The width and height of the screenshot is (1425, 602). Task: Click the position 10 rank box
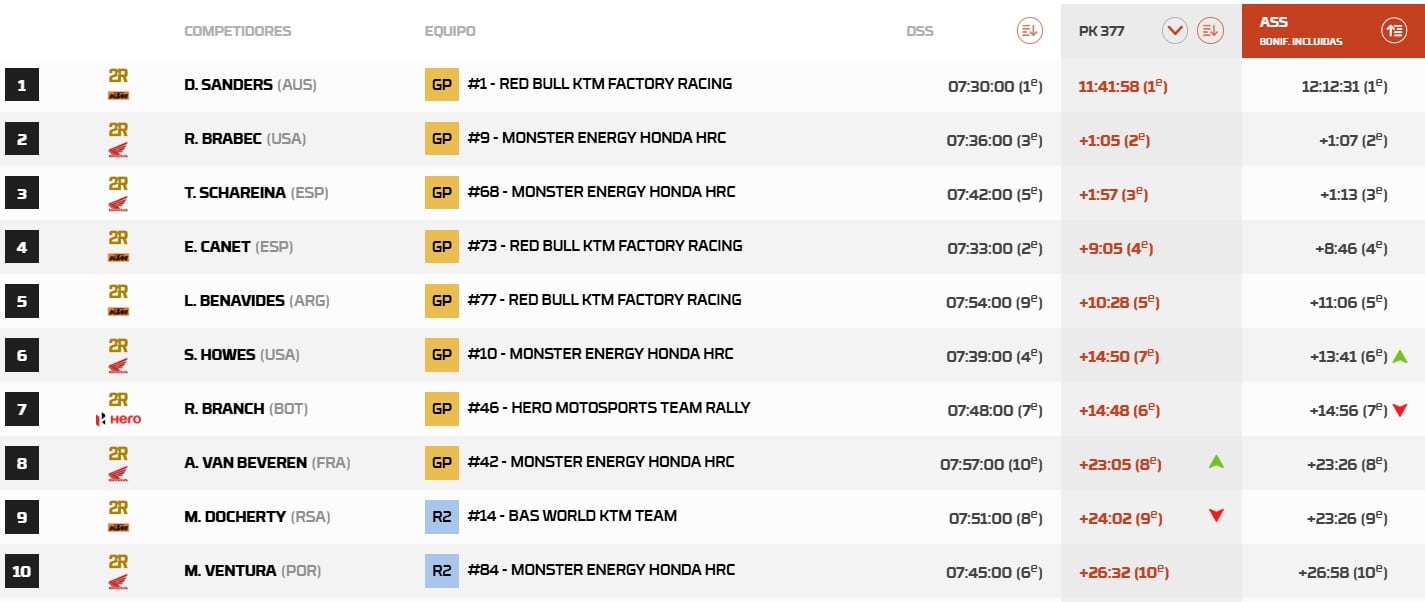22,572
